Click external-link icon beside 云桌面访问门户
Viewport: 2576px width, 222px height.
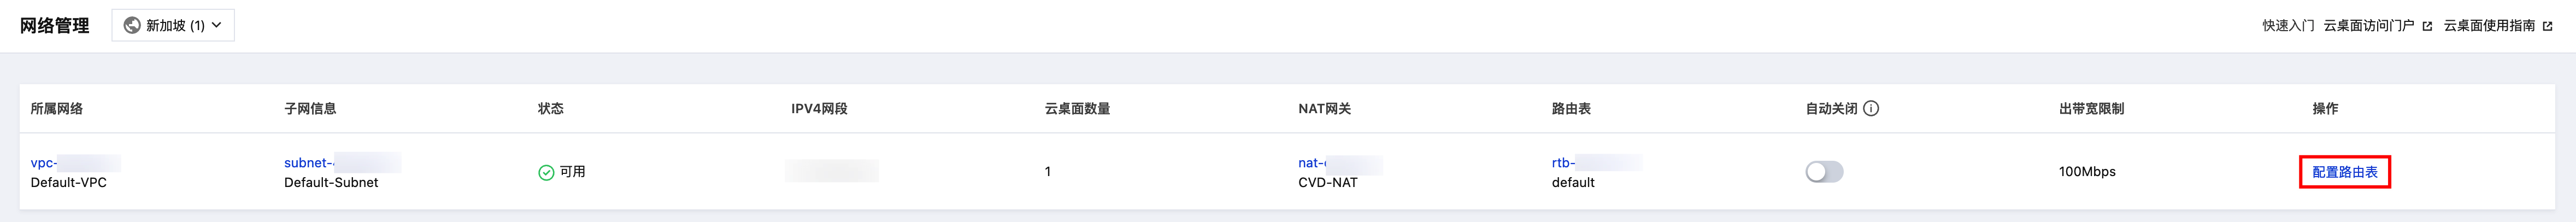click(2427, 27)
